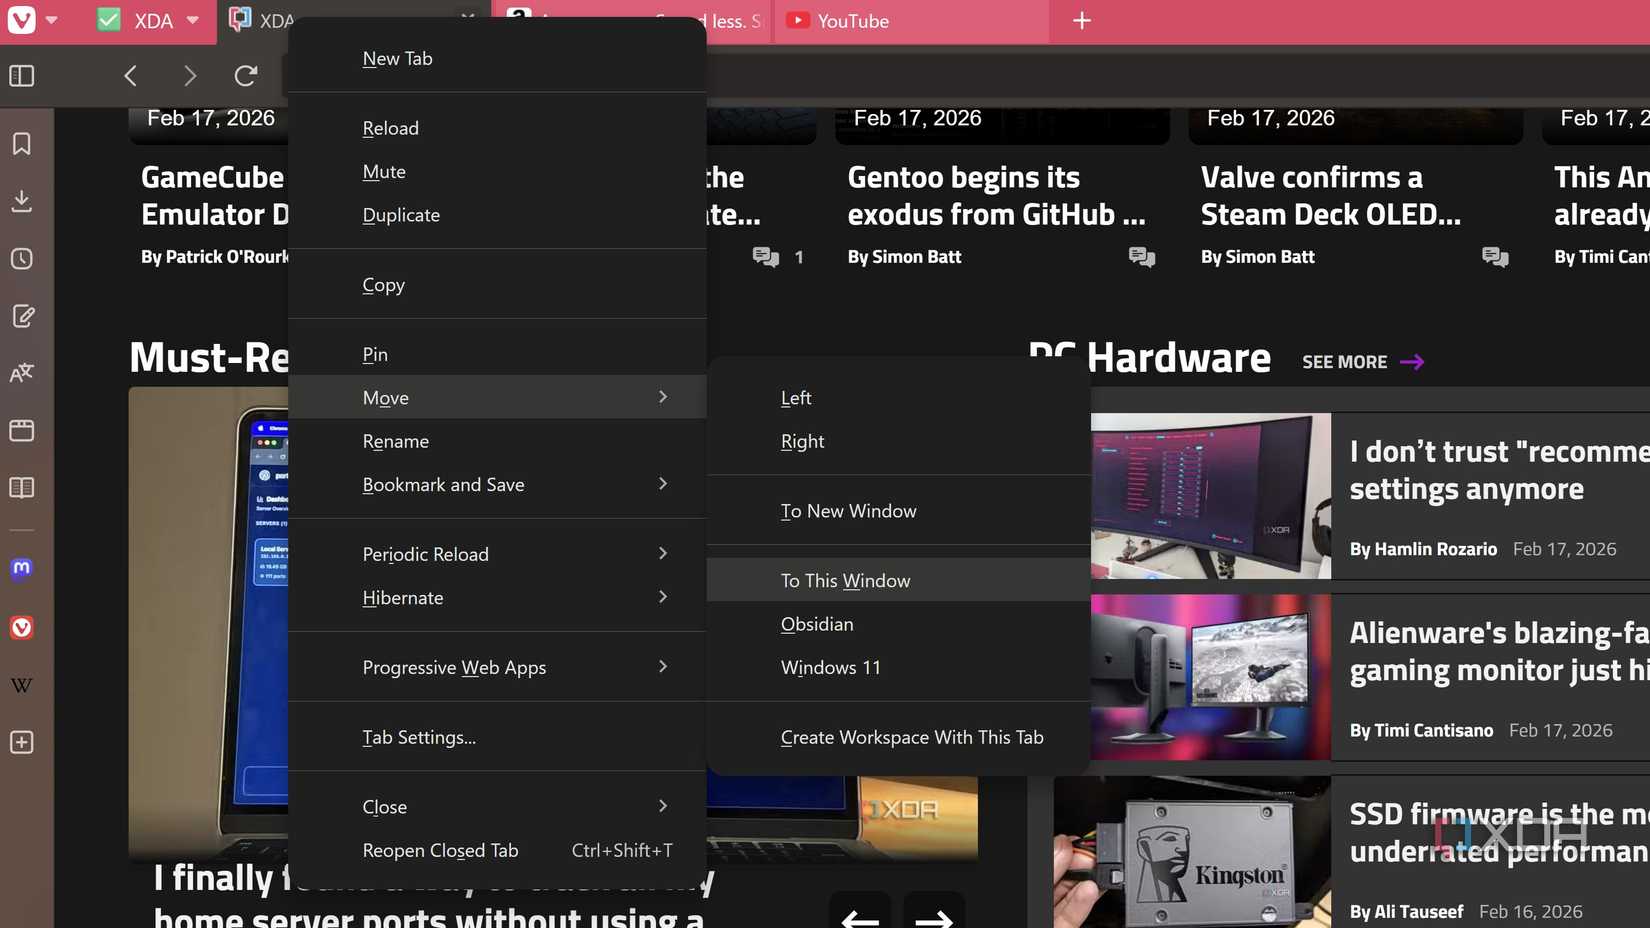Open the Alienware monitor article thumbnail
Screen dimensions: 1650x928
click(x=1210, y=677)
